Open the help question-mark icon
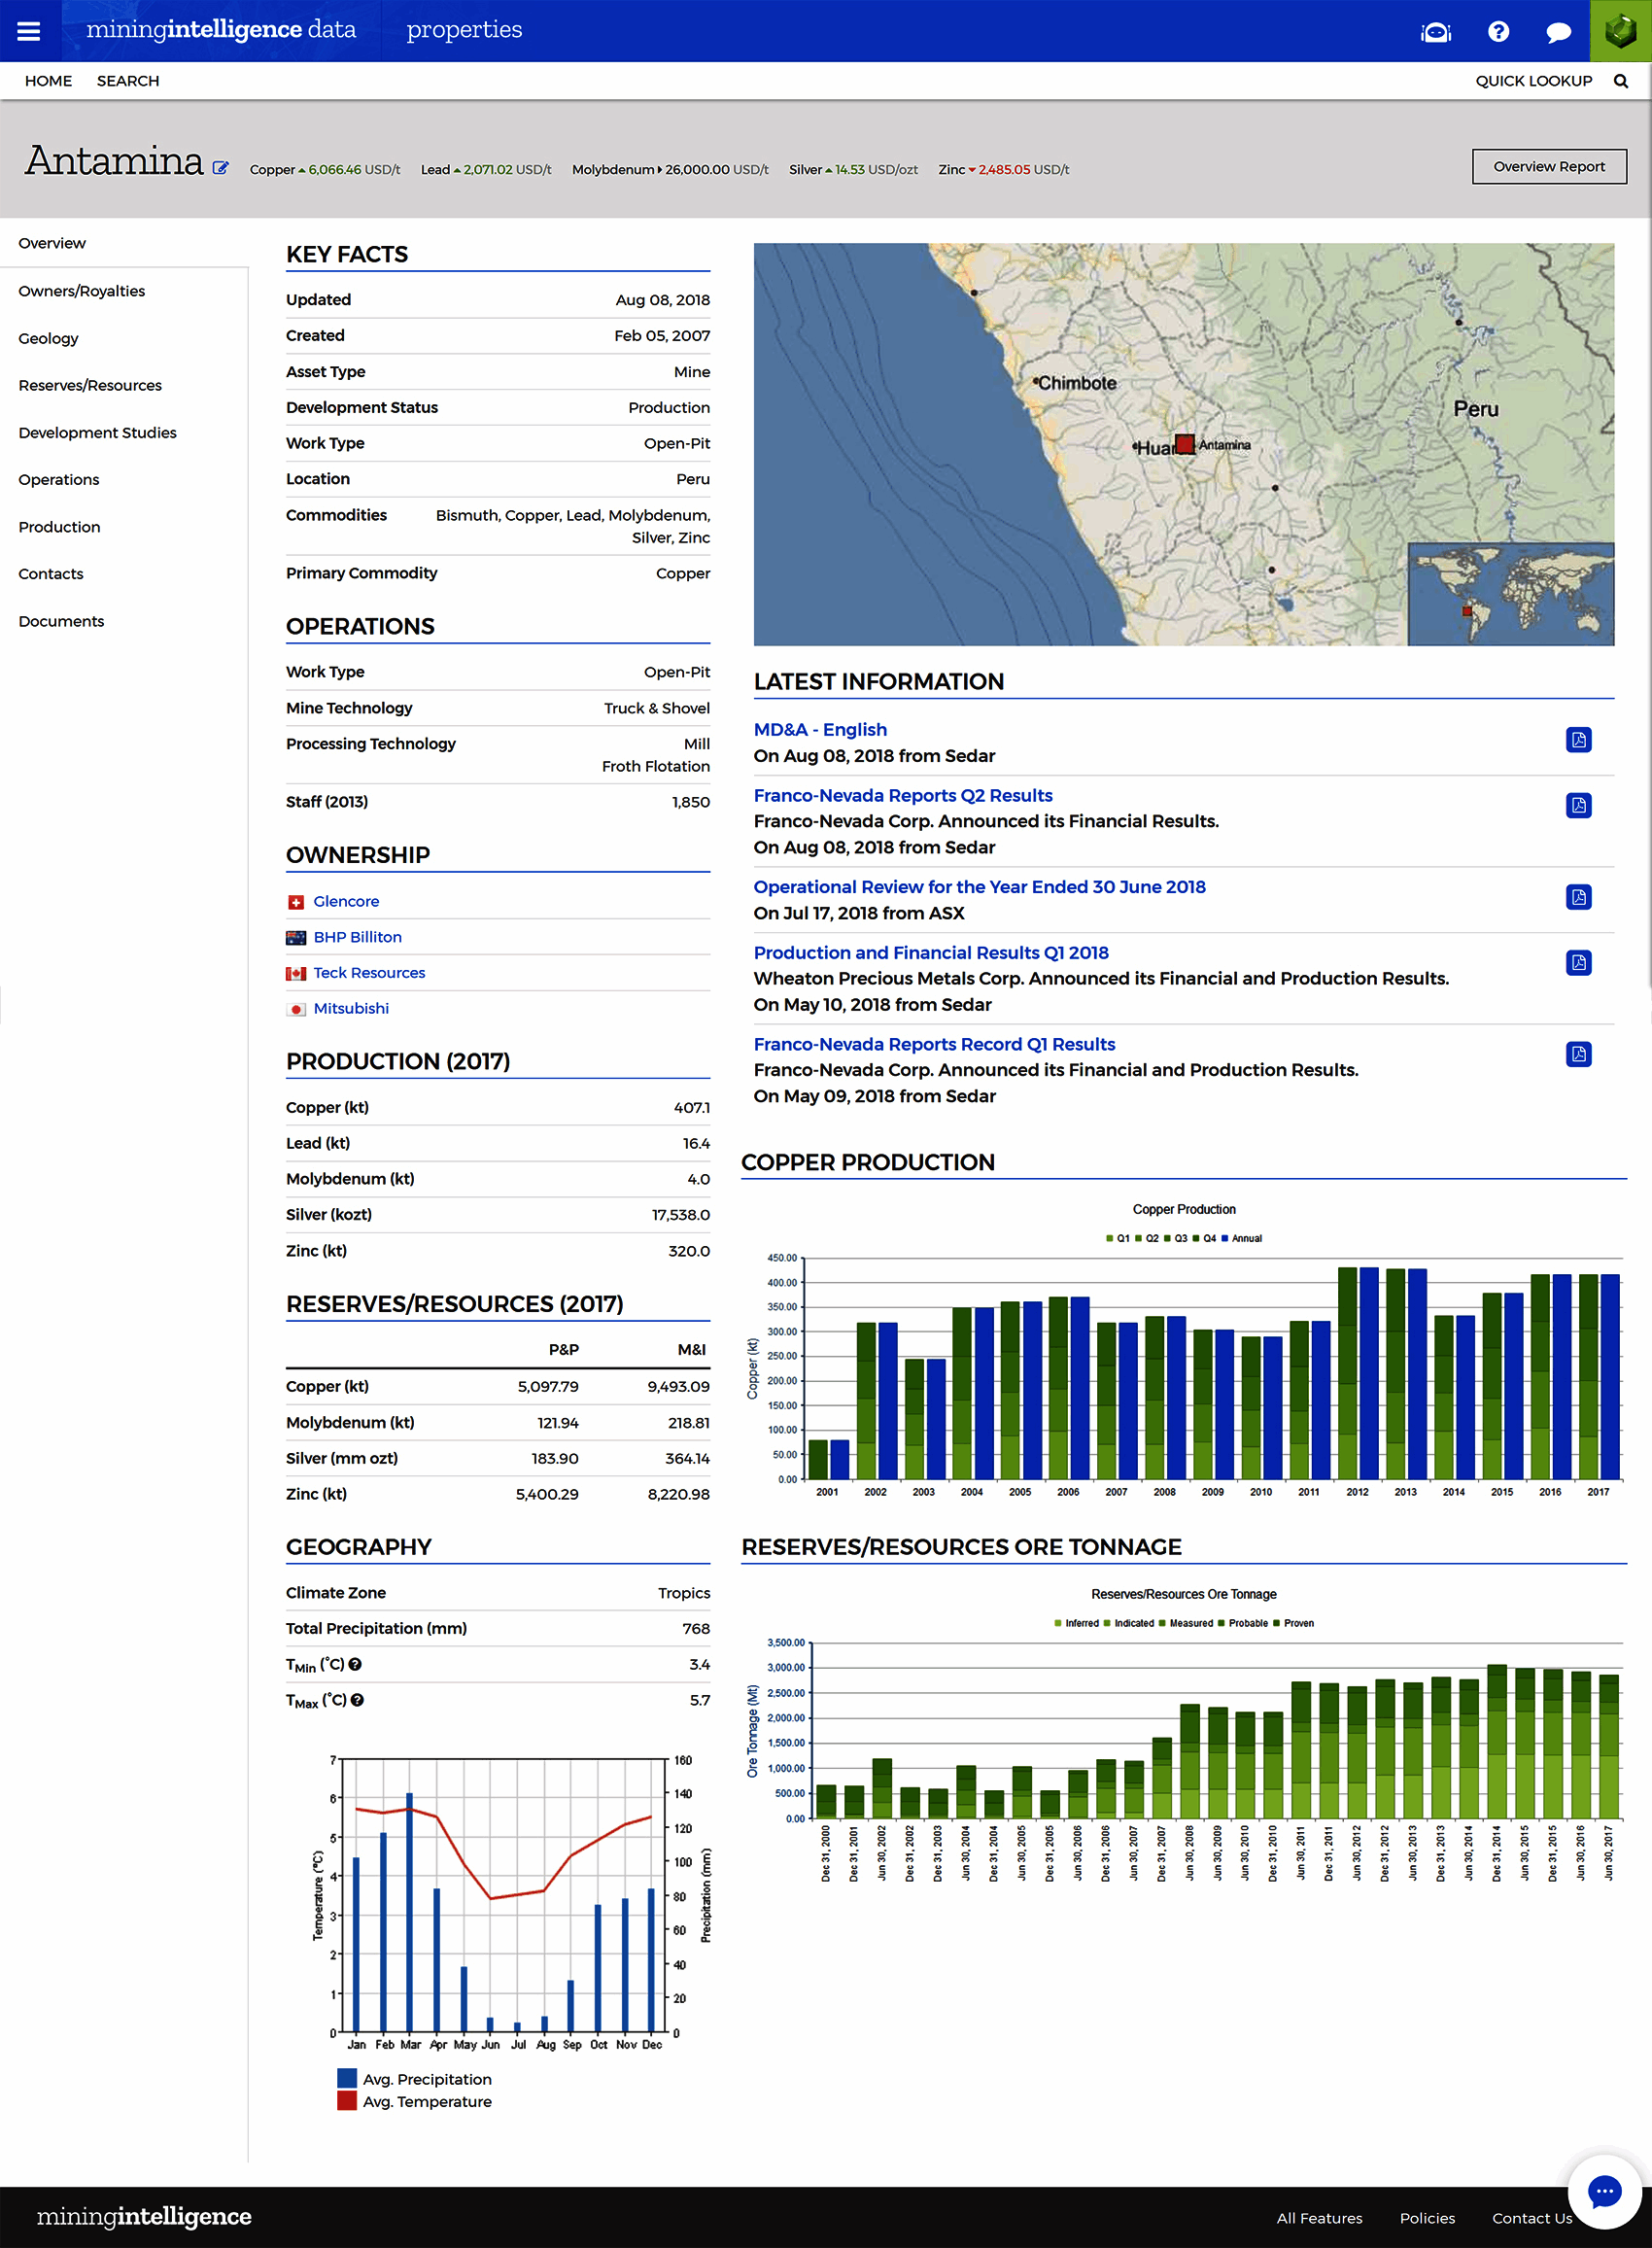The image size is (1652, 2248). 1498,31
